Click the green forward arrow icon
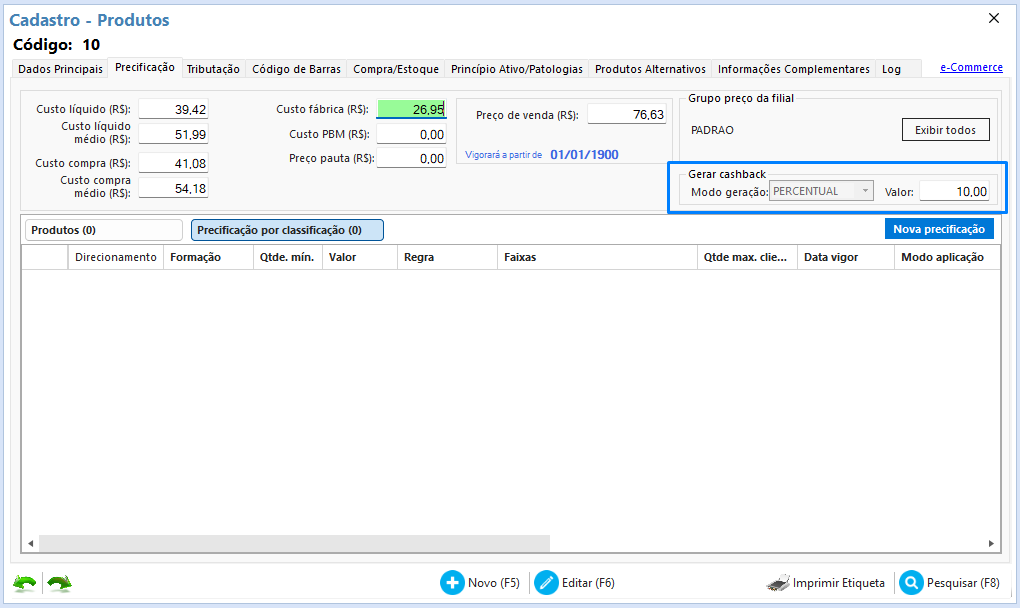1020x608 pixels. pos(59,583)
